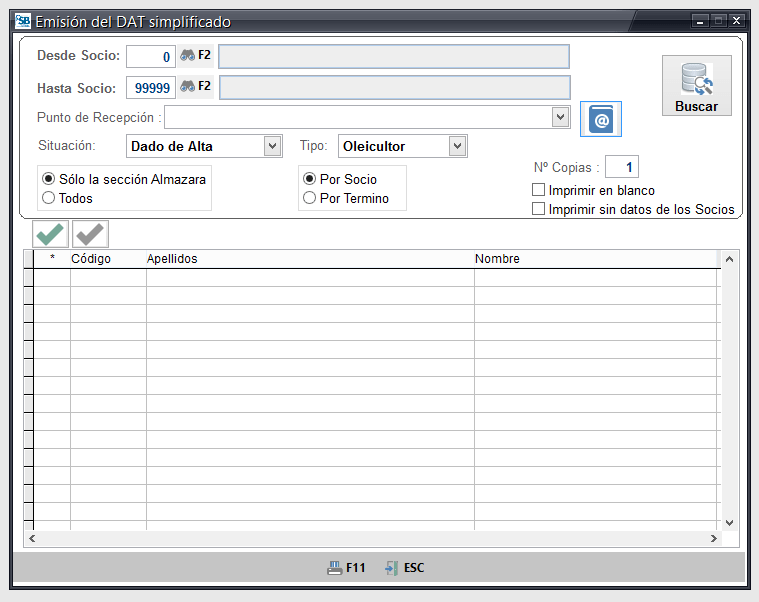Select Sólo la sección Almazara option
The width and height of the screenshot is (759, 602).
point(48,179)
